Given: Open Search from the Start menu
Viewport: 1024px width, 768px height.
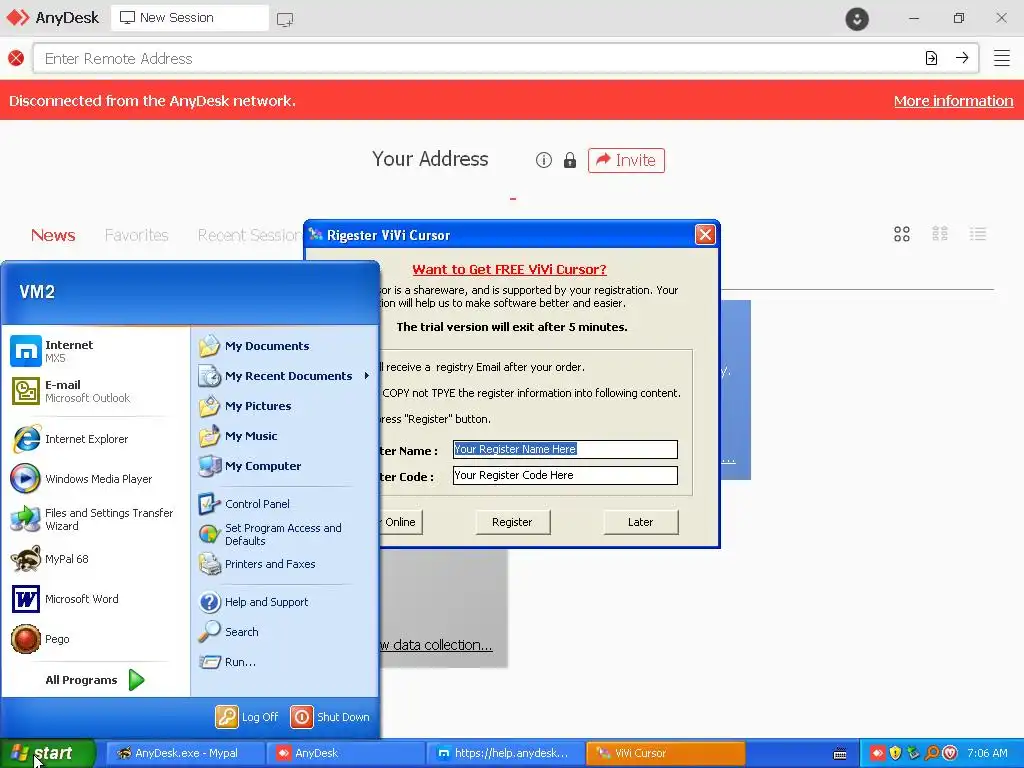Looking at the screenshot, I should click(285, 632).
